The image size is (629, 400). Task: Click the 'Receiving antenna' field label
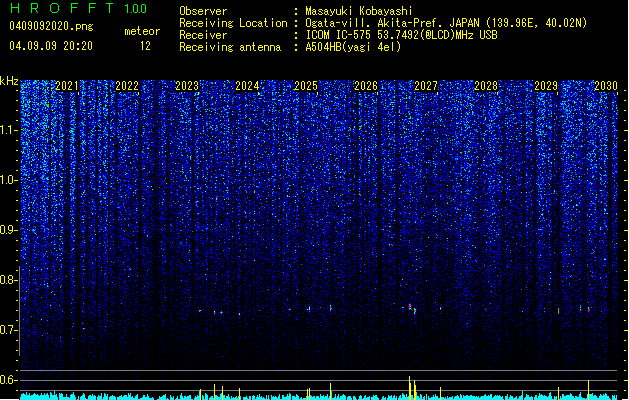(230, 47)
